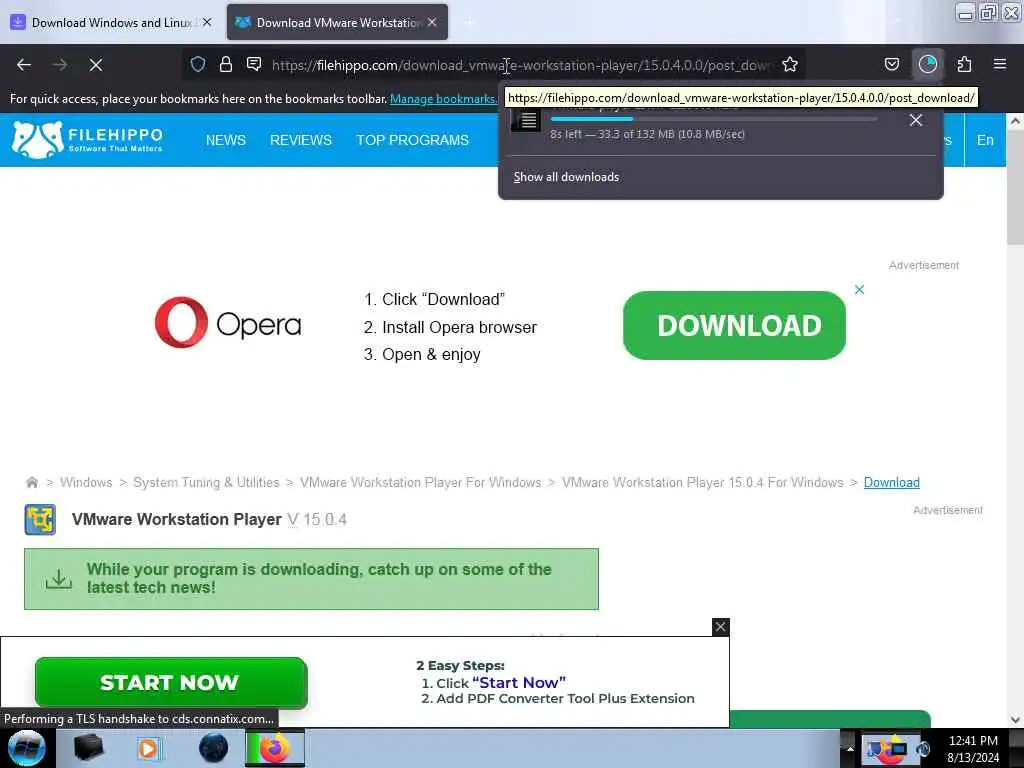Click the volume icon in system tray
Viewport: 1024px width, 768px height.
(x=923, y=750)
